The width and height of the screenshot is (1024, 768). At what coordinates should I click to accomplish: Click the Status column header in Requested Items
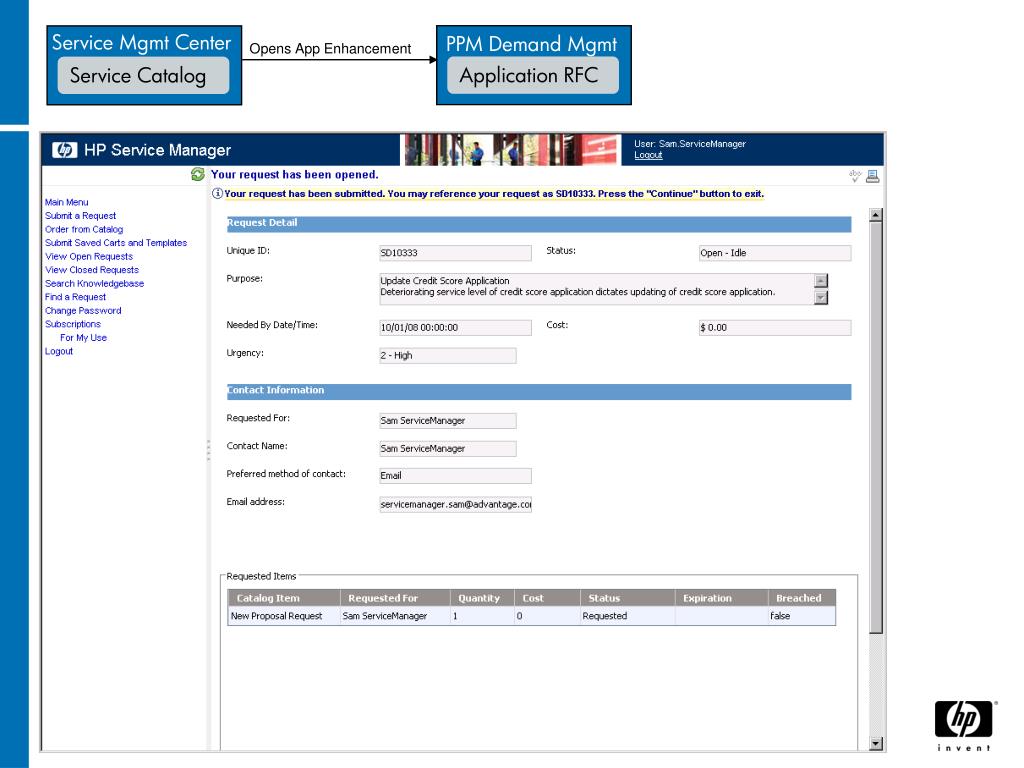pyautogui.click(x=628, y=598)
